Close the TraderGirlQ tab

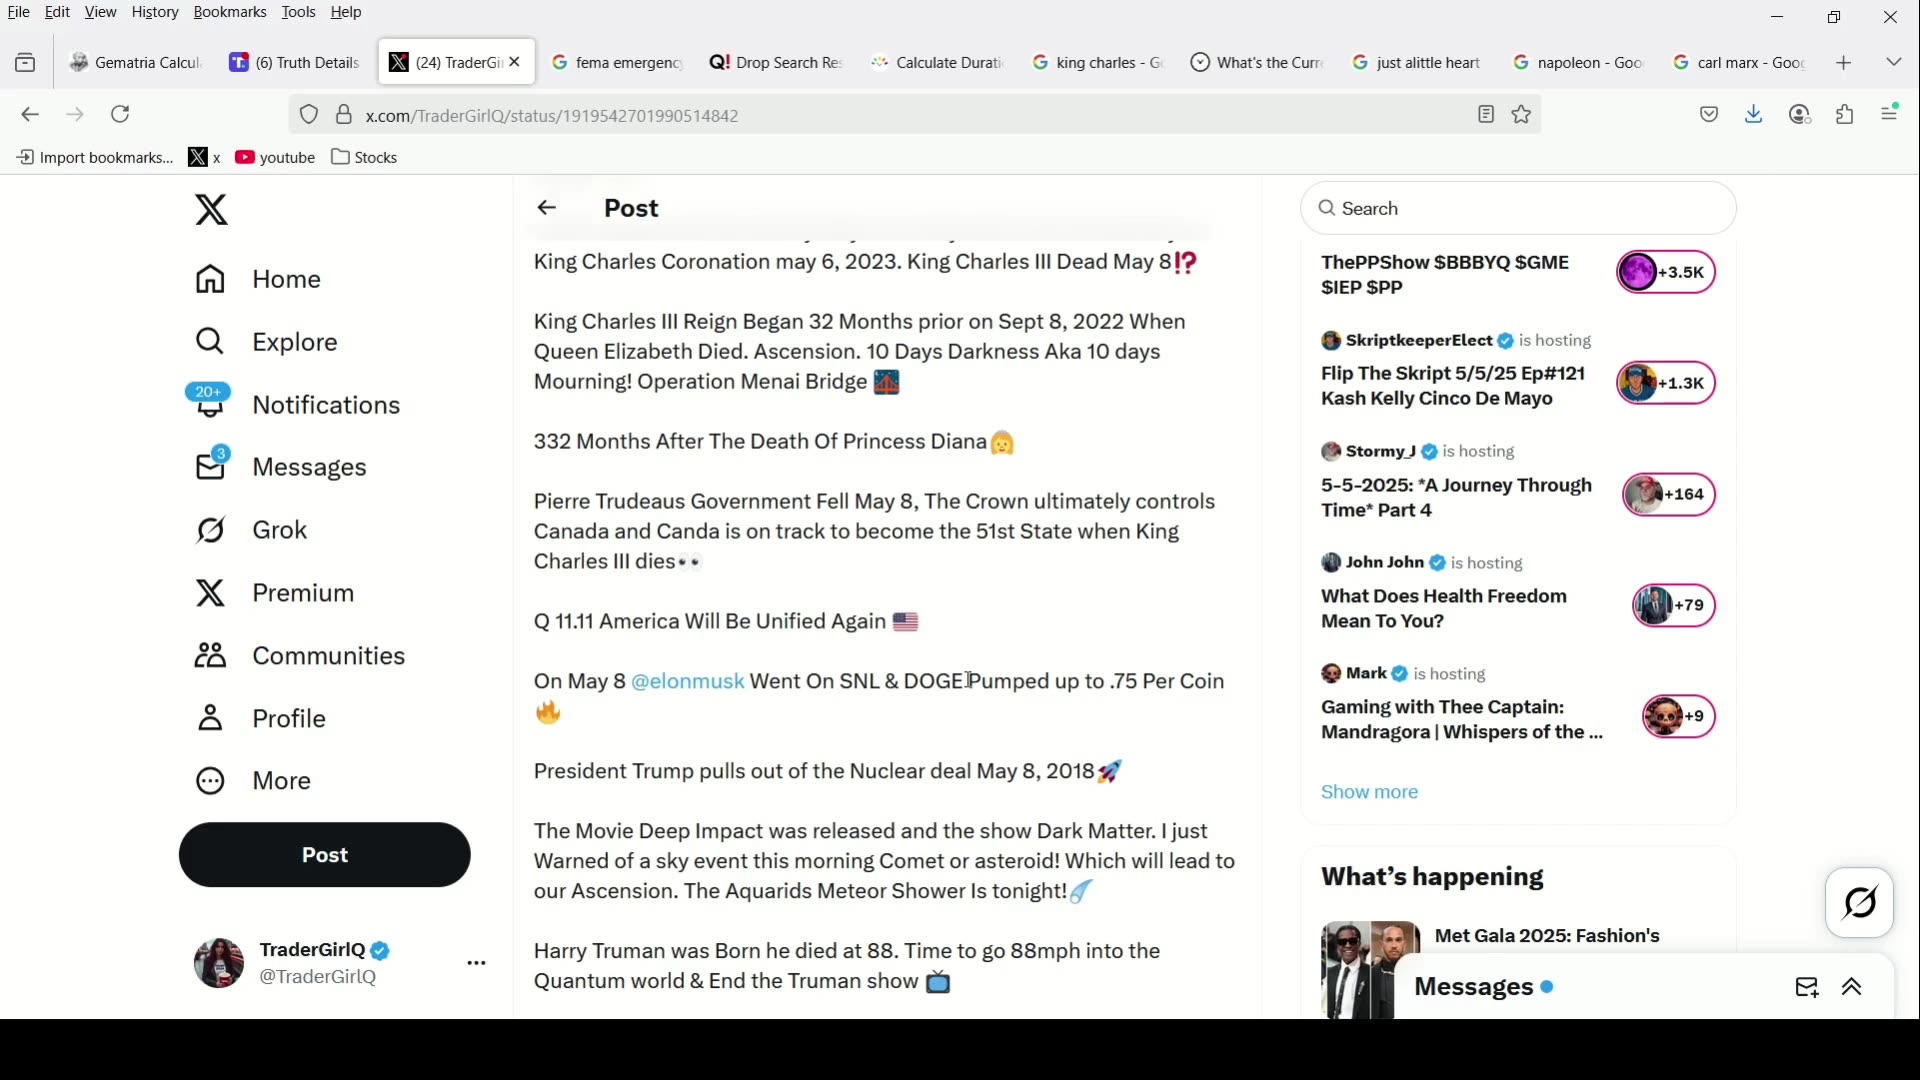(516, 62)
